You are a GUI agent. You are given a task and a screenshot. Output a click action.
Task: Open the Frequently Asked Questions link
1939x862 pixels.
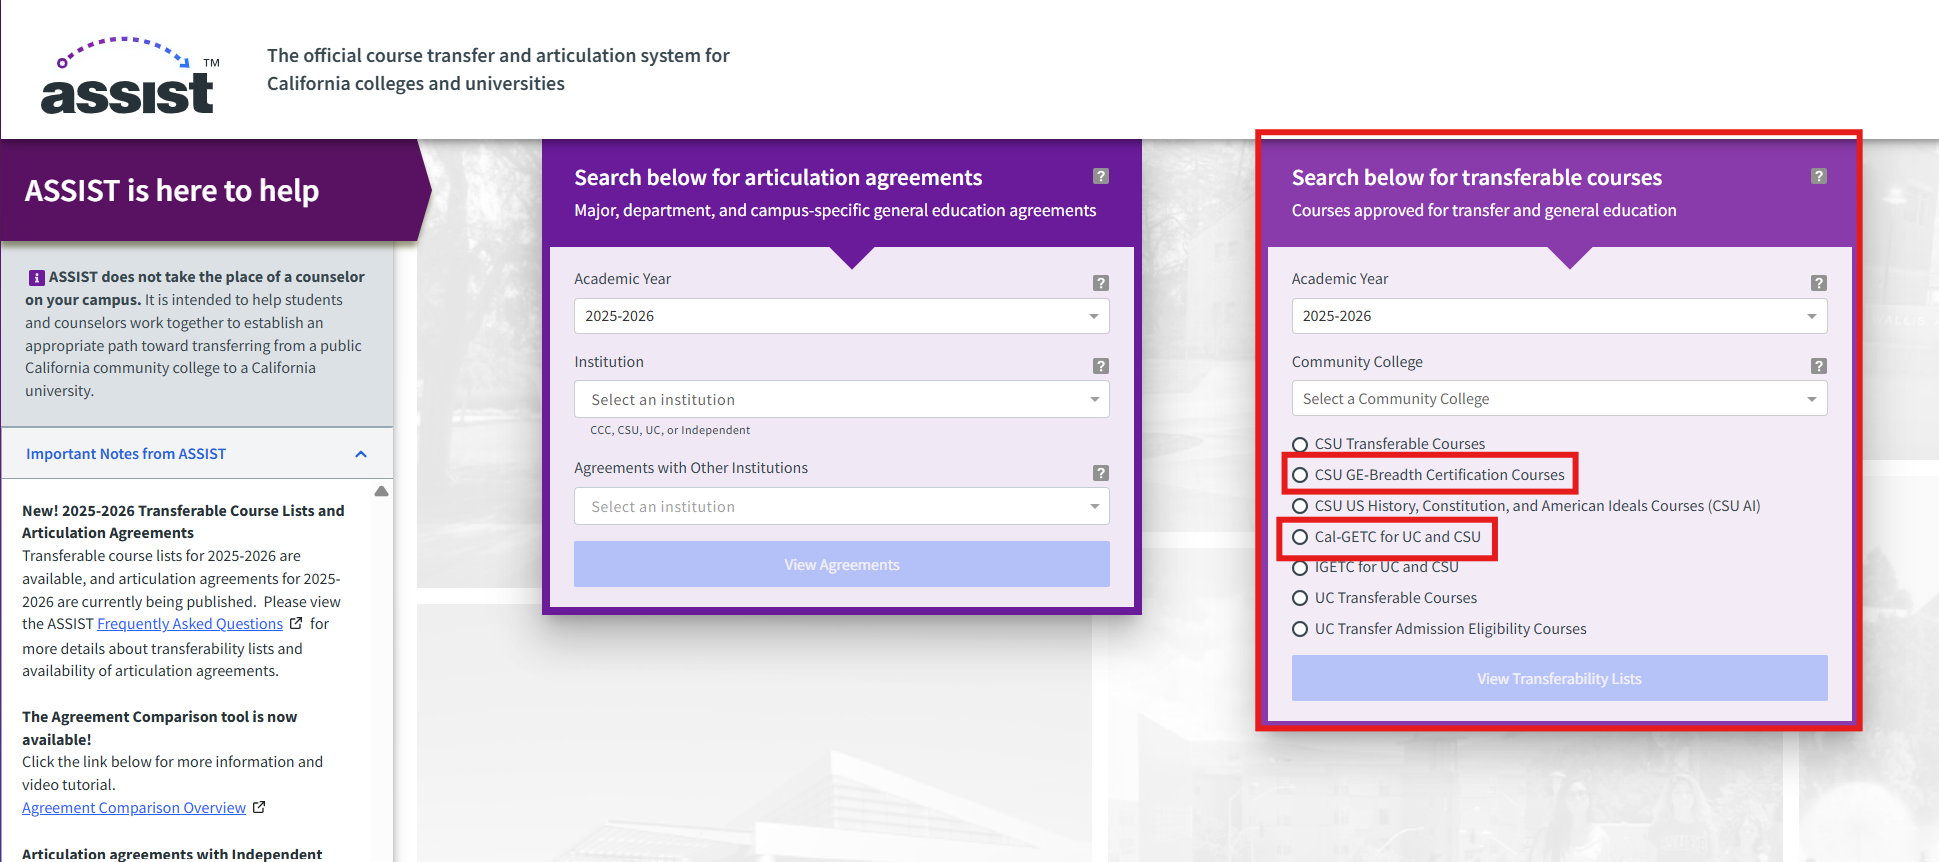(190, 624)
